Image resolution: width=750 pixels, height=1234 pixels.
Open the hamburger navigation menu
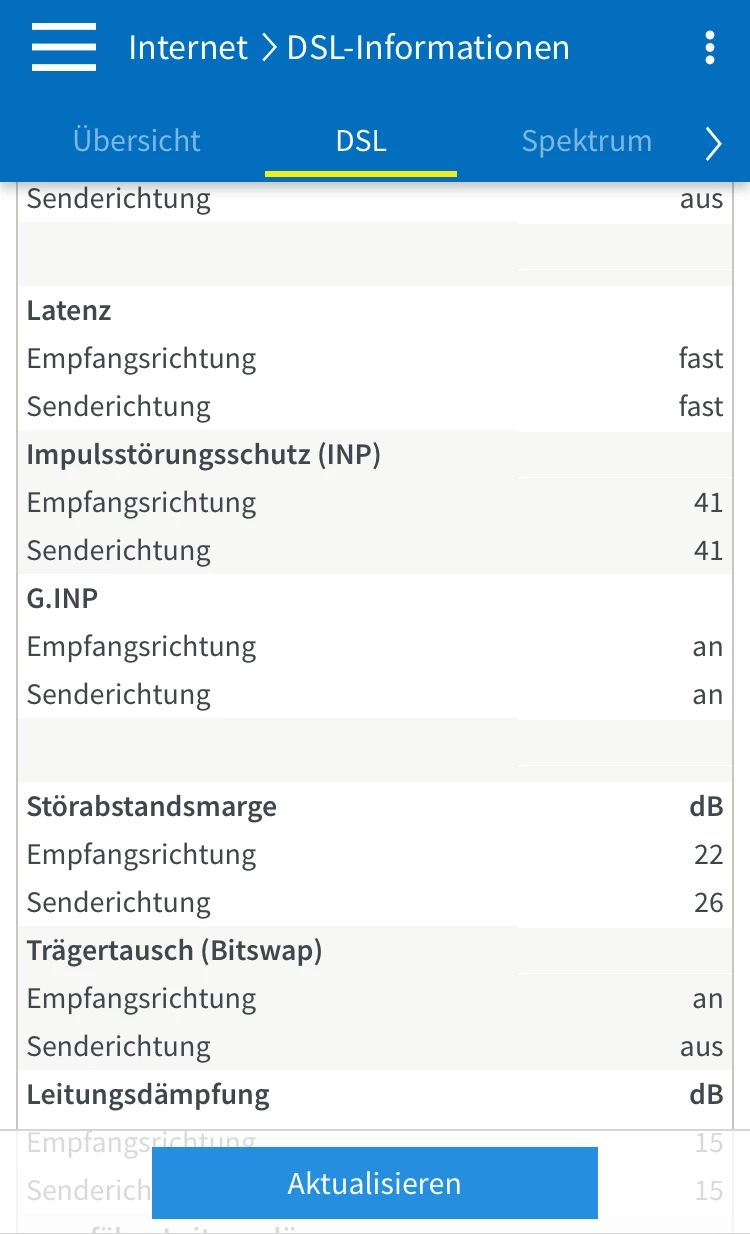tap(64, 47)
